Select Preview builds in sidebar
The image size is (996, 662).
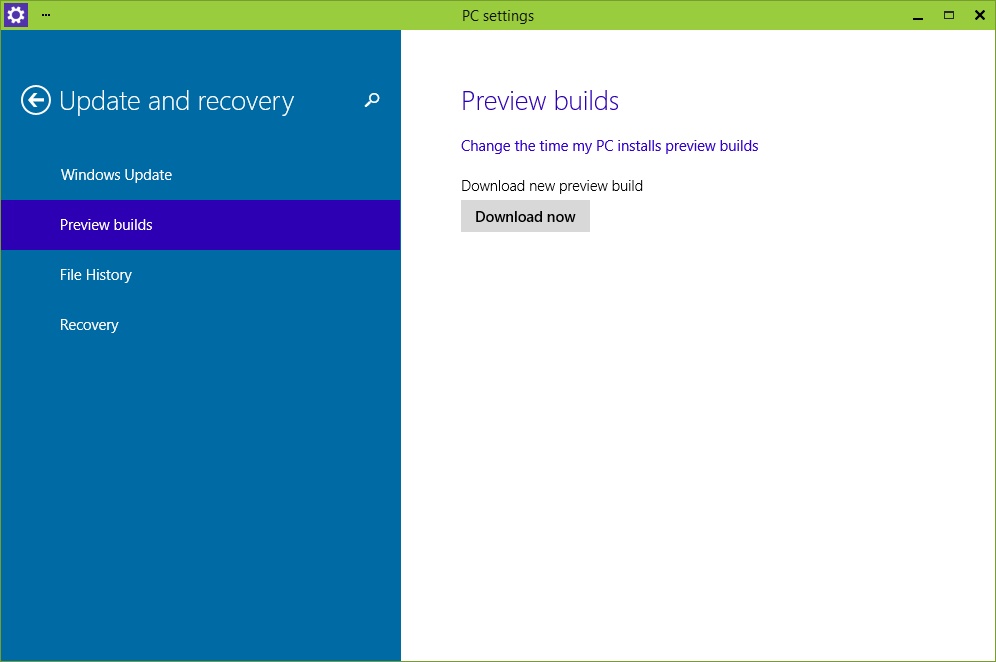tap(201, 225)
